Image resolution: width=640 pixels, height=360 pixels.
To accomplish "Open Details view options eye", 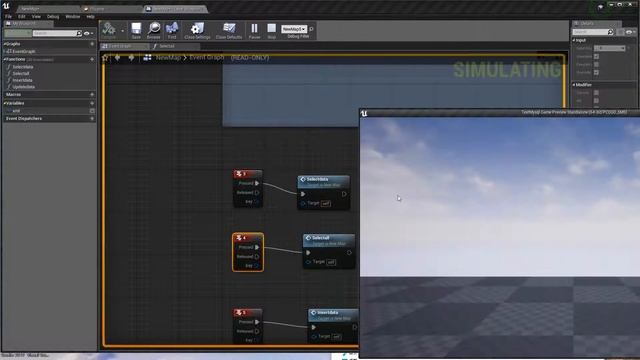I will pyautogui.click(x=630, y=32).
